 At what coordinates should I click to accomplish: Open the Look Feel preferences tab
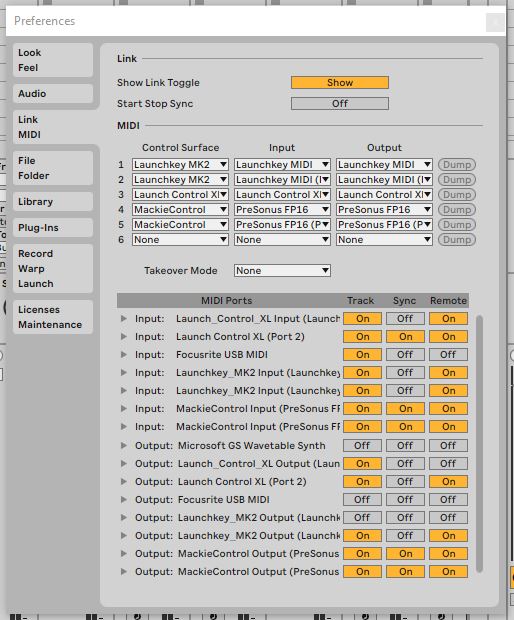[x=53, y=60]
